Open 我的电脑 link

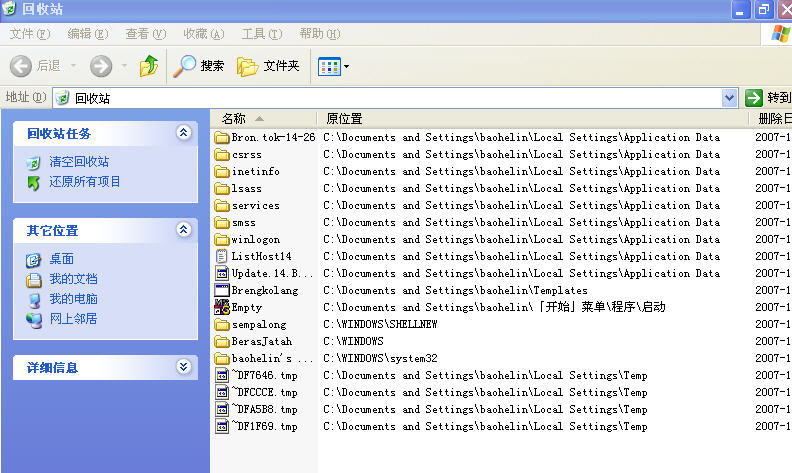point(73,299)
